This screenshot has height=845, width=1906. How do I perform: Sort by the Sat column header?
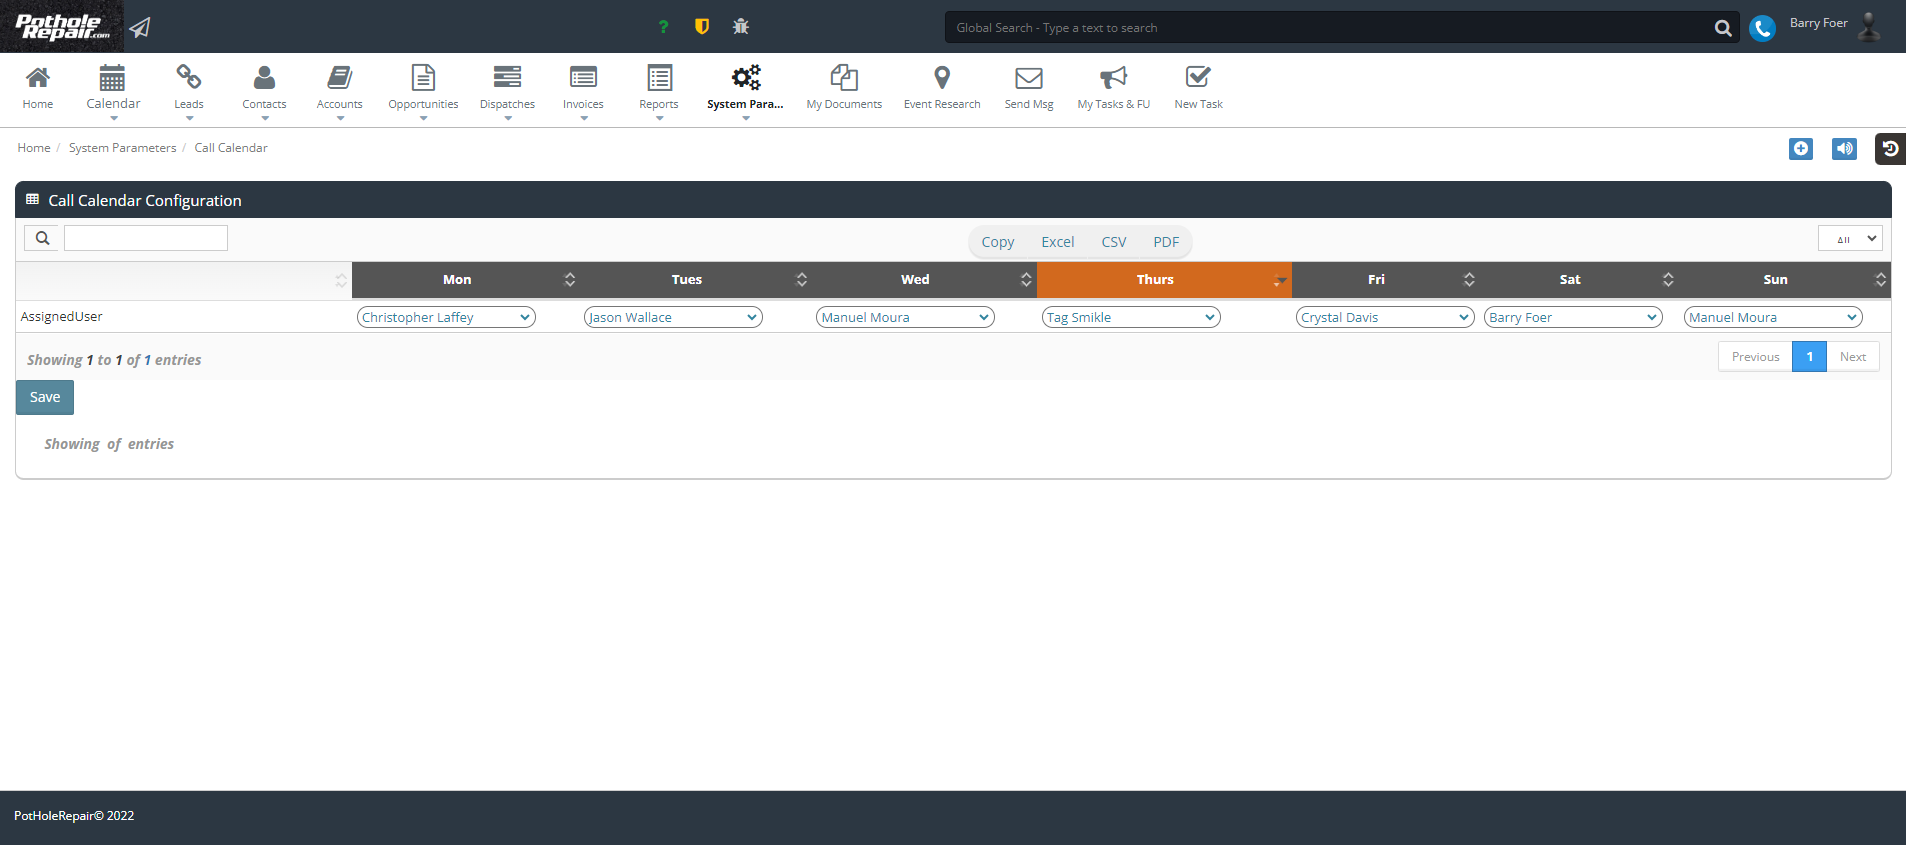tap(1579, 280)
